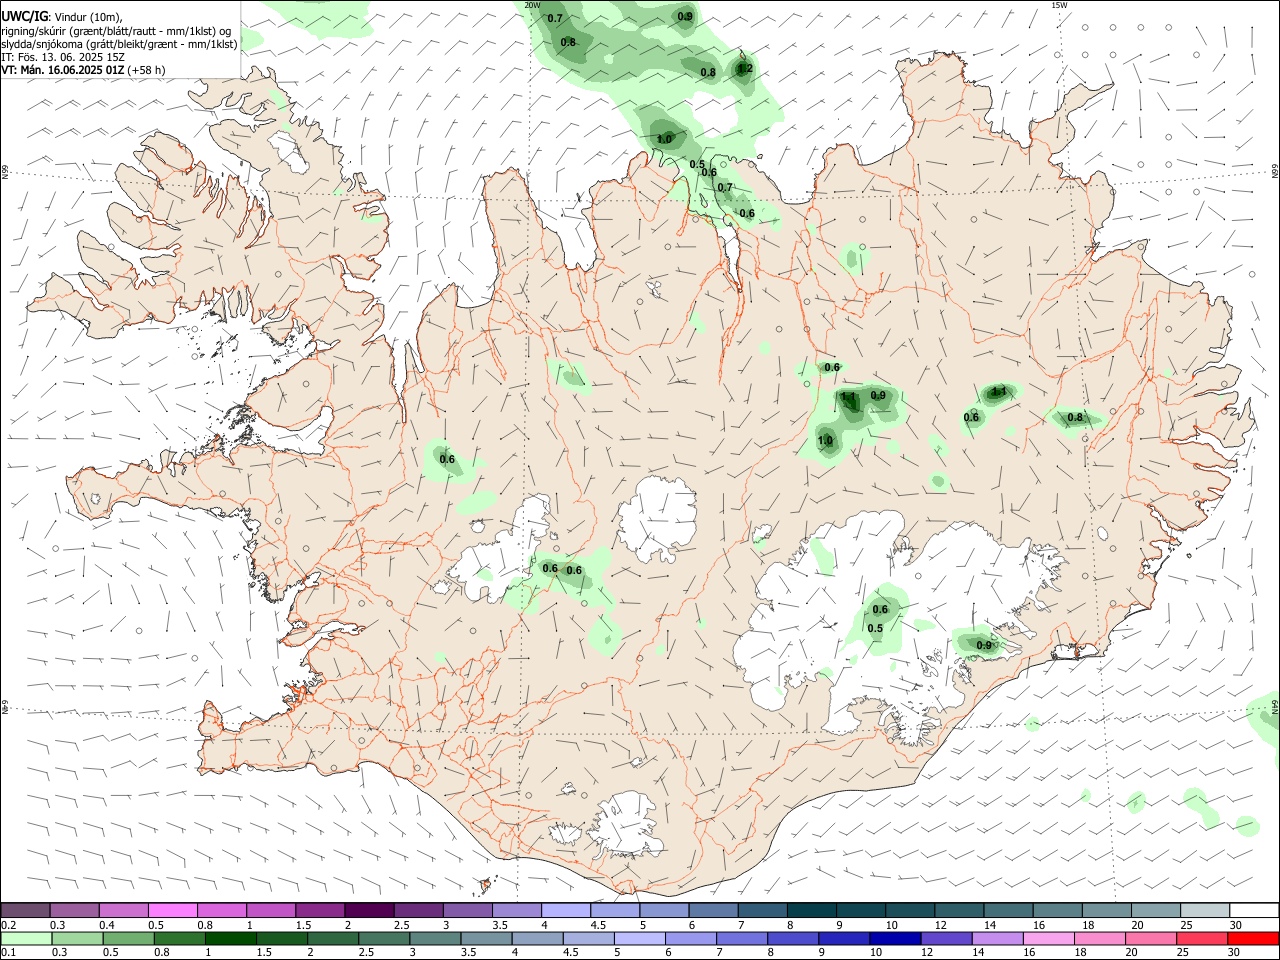Click the valid time 'VT: Mán. 16.06.2025 01Z'

pos(63,70)
